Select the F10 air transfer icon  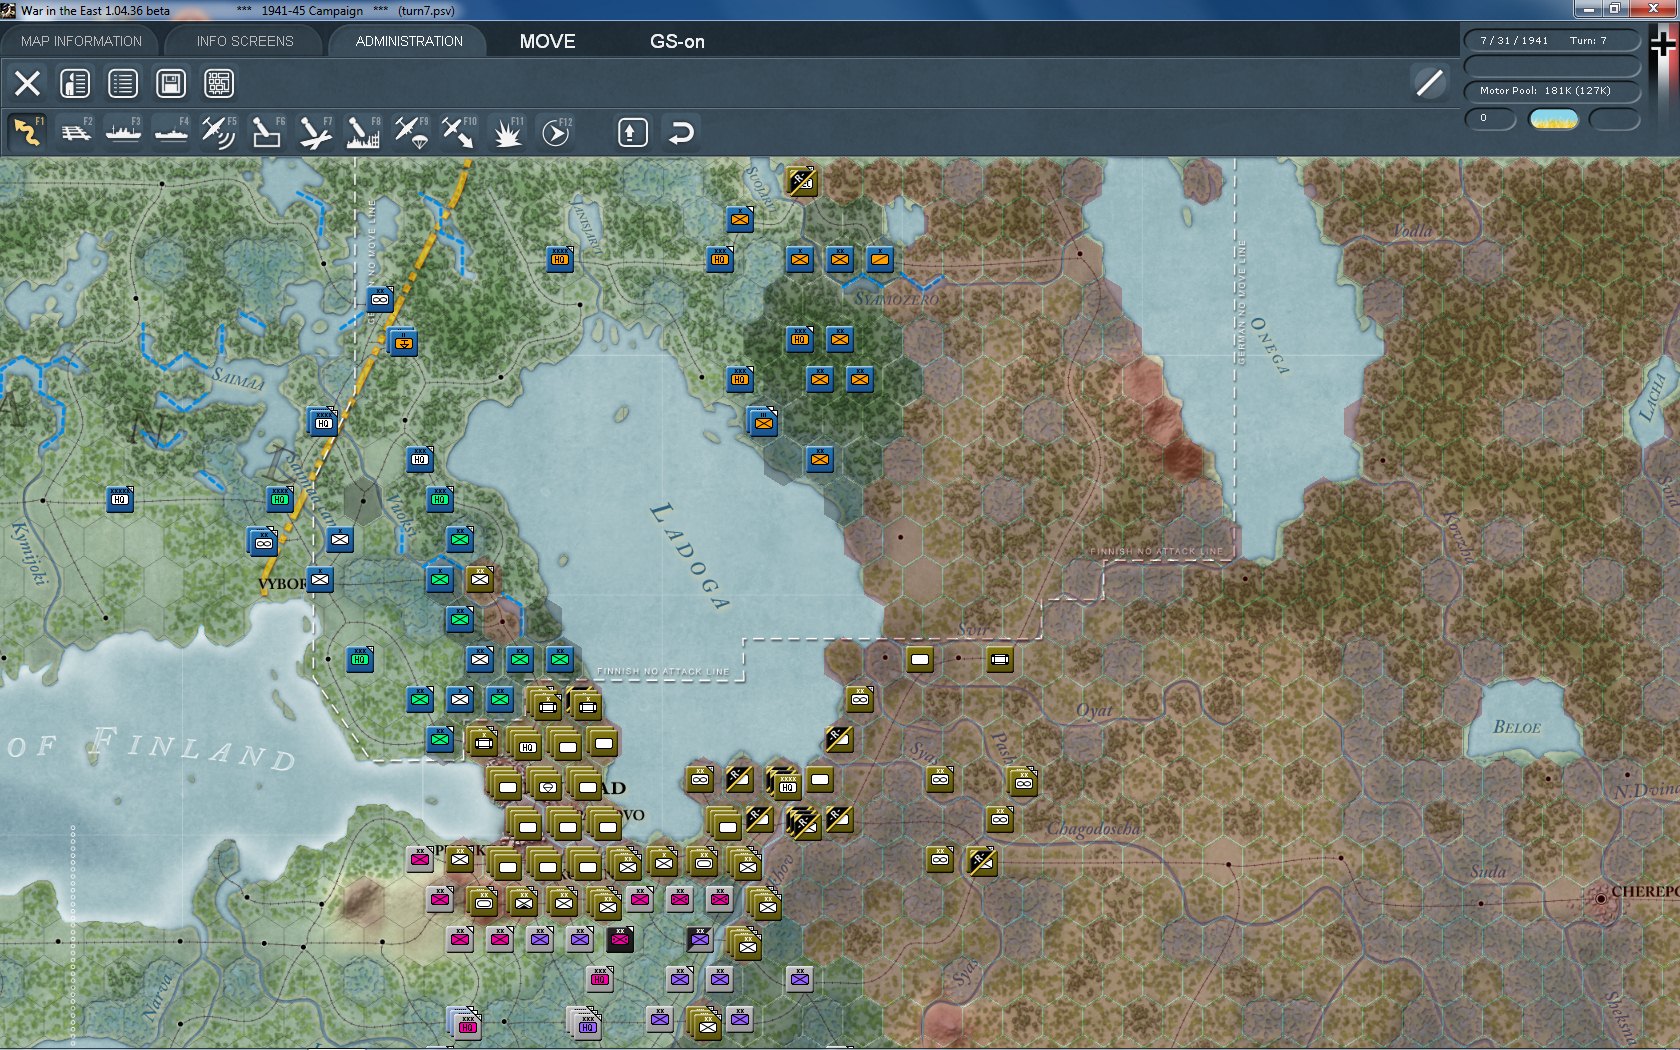pyautogui.click(x=459, y=132)
